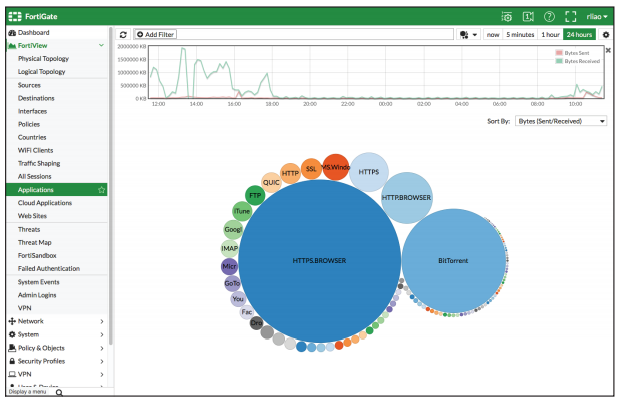Viewport: 619px width, 402px height.
Task: Open All Sessions view
Action: pyautogui.click(x=34, y=176)
